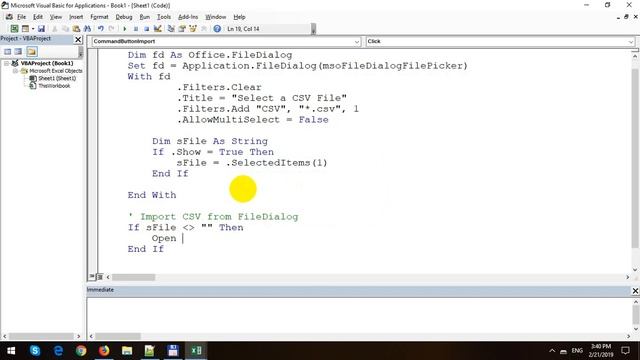Click View Code icon in Project panel
This screenshot has width=640, height=360.
[7, 51]
